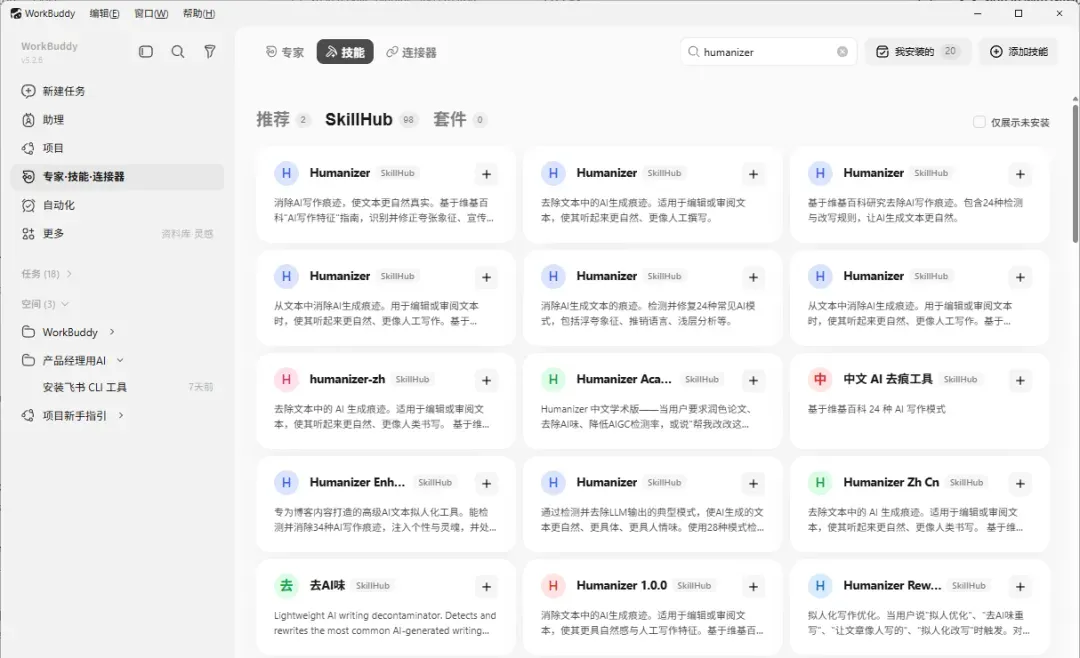Expand the WorkBuddy space folder
Viewport: 1080px width, 658px height.
pos(112,332)
